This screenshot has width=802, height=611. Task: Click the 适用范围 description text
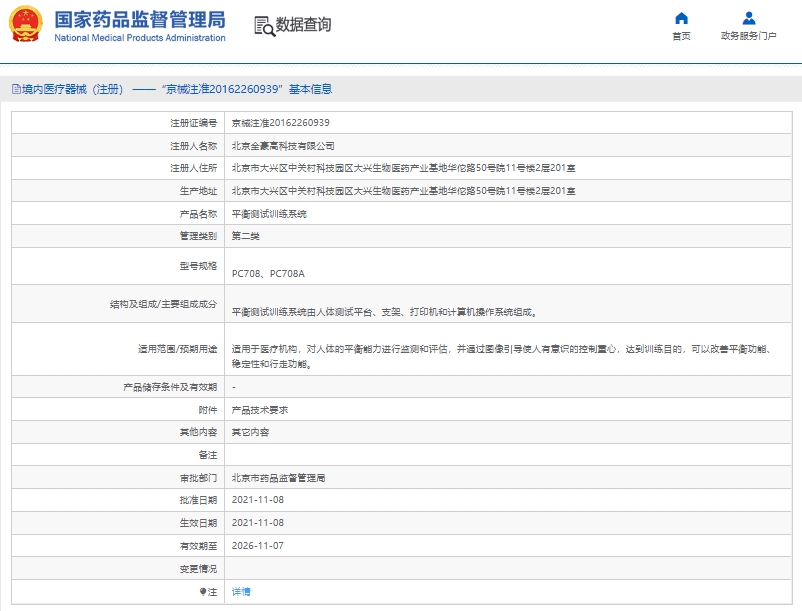click(x=501, y=356)
